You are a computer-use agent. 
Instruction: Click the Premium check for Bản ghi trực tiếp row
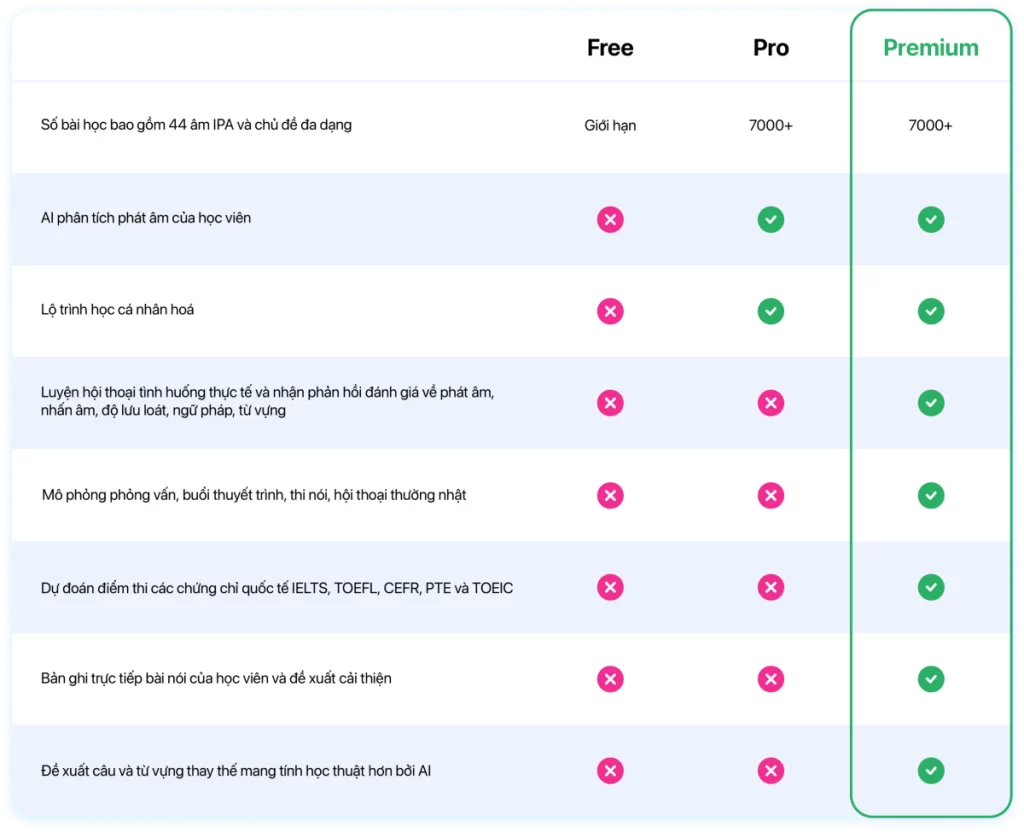click(931, 679)
